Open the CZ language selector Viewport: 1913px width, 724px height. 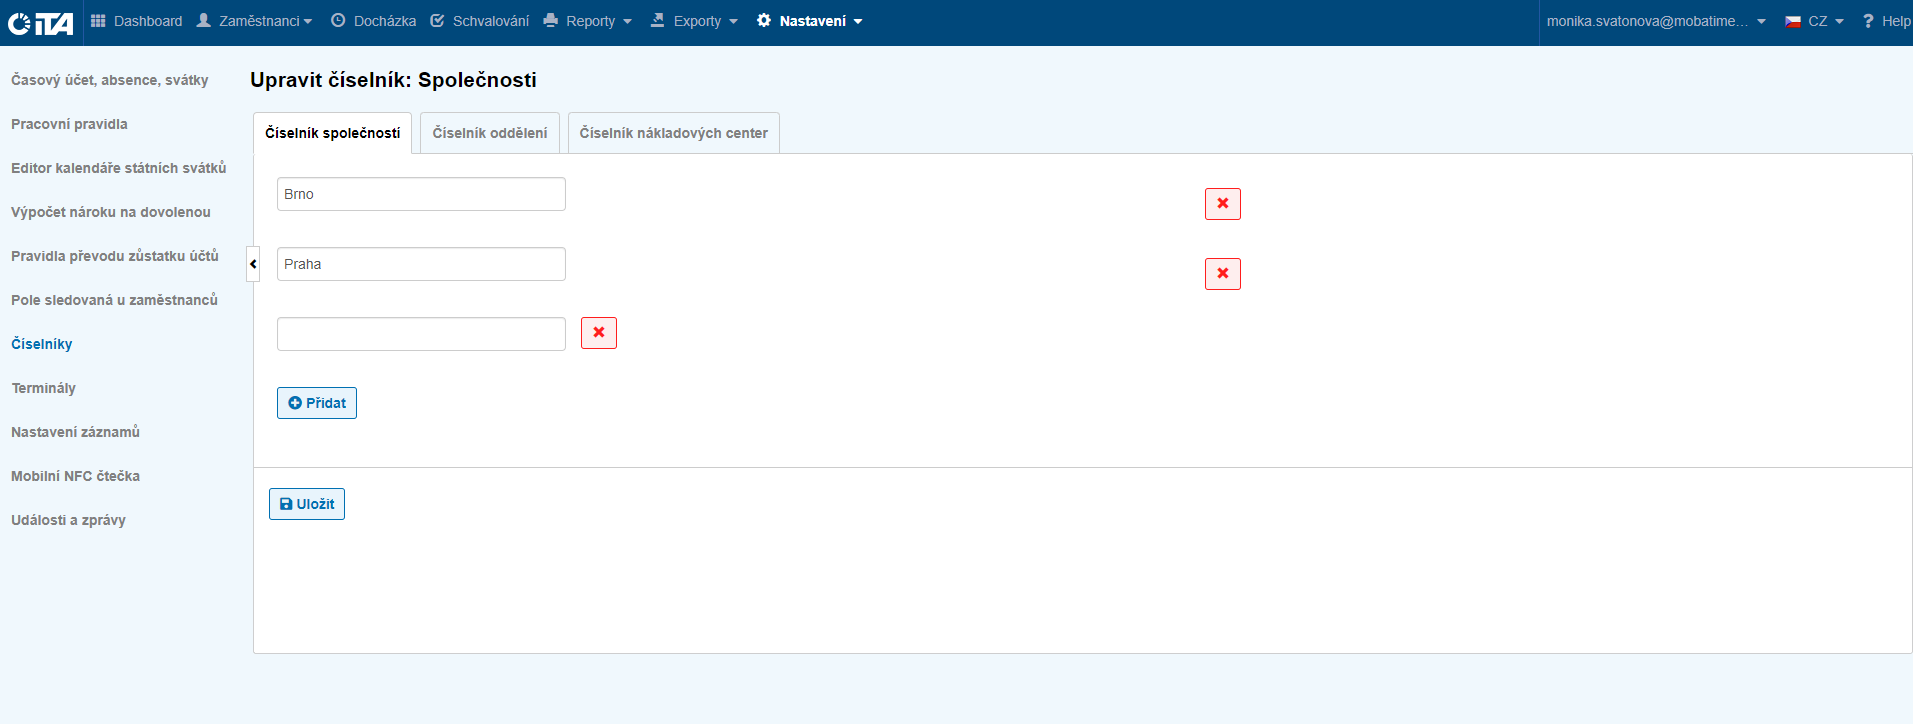tap(1814, 21)
